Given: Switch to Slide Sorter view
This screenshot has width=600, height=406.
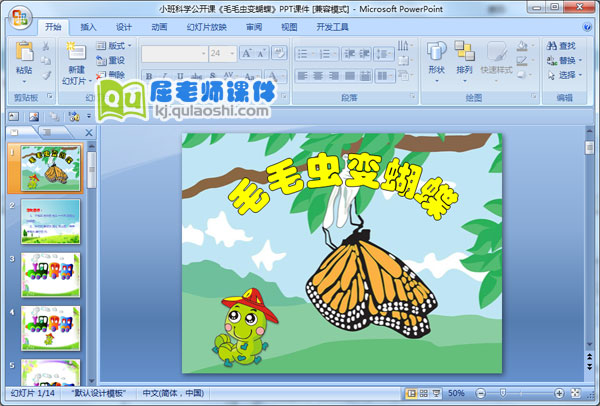Looking at the screenshot, I should point(424,393).
